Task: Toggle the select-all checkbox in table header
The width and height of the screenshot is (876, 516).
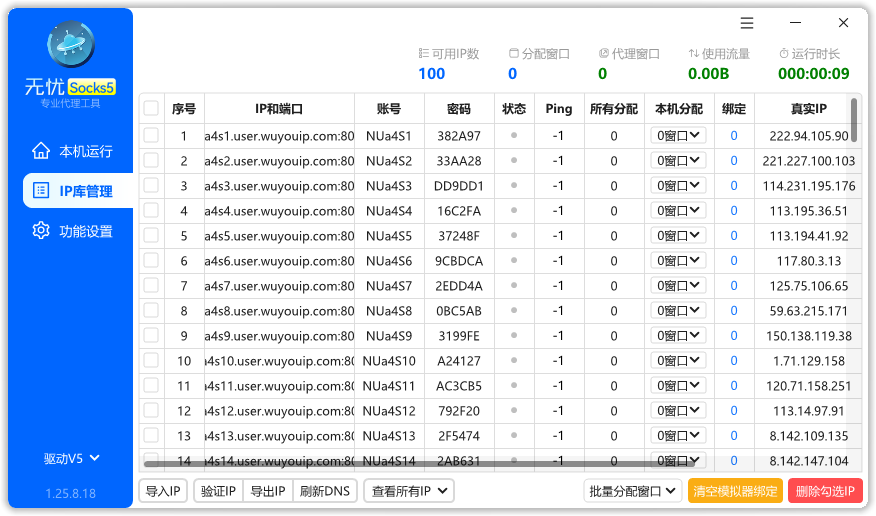Action: (151, 109)
